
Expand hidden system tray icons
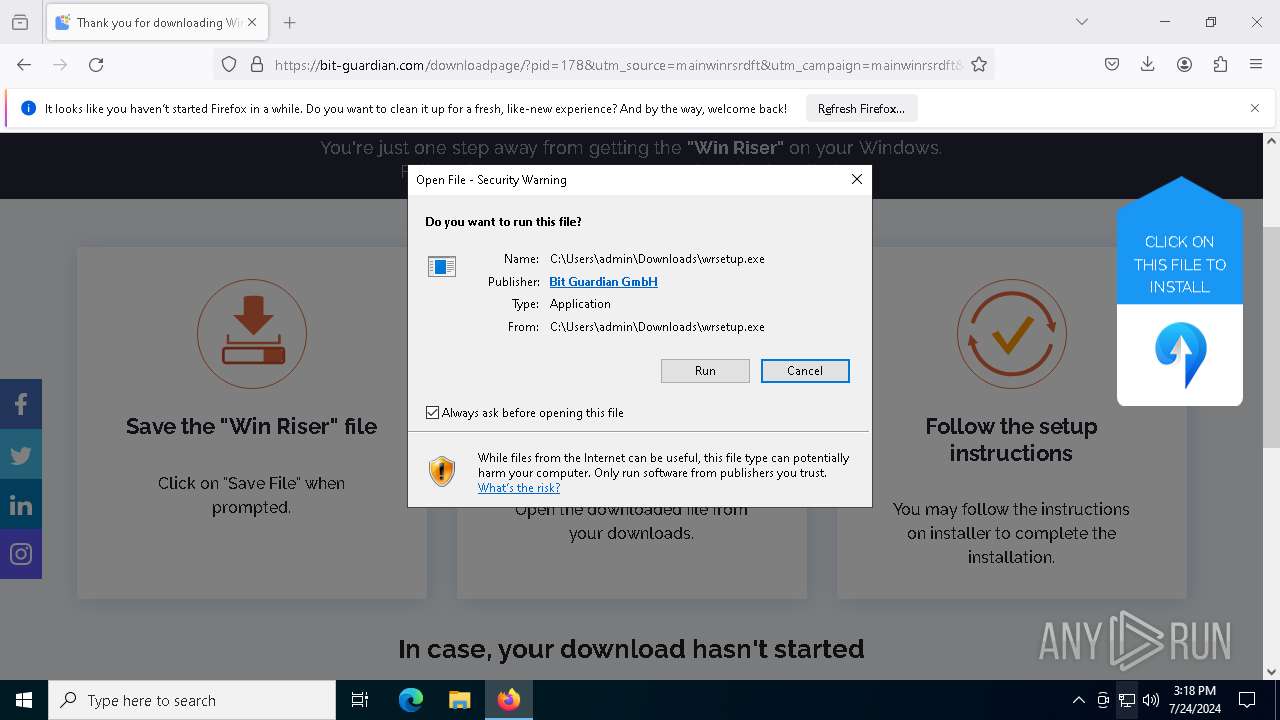pyautogui.click(x=1078, y=700)
